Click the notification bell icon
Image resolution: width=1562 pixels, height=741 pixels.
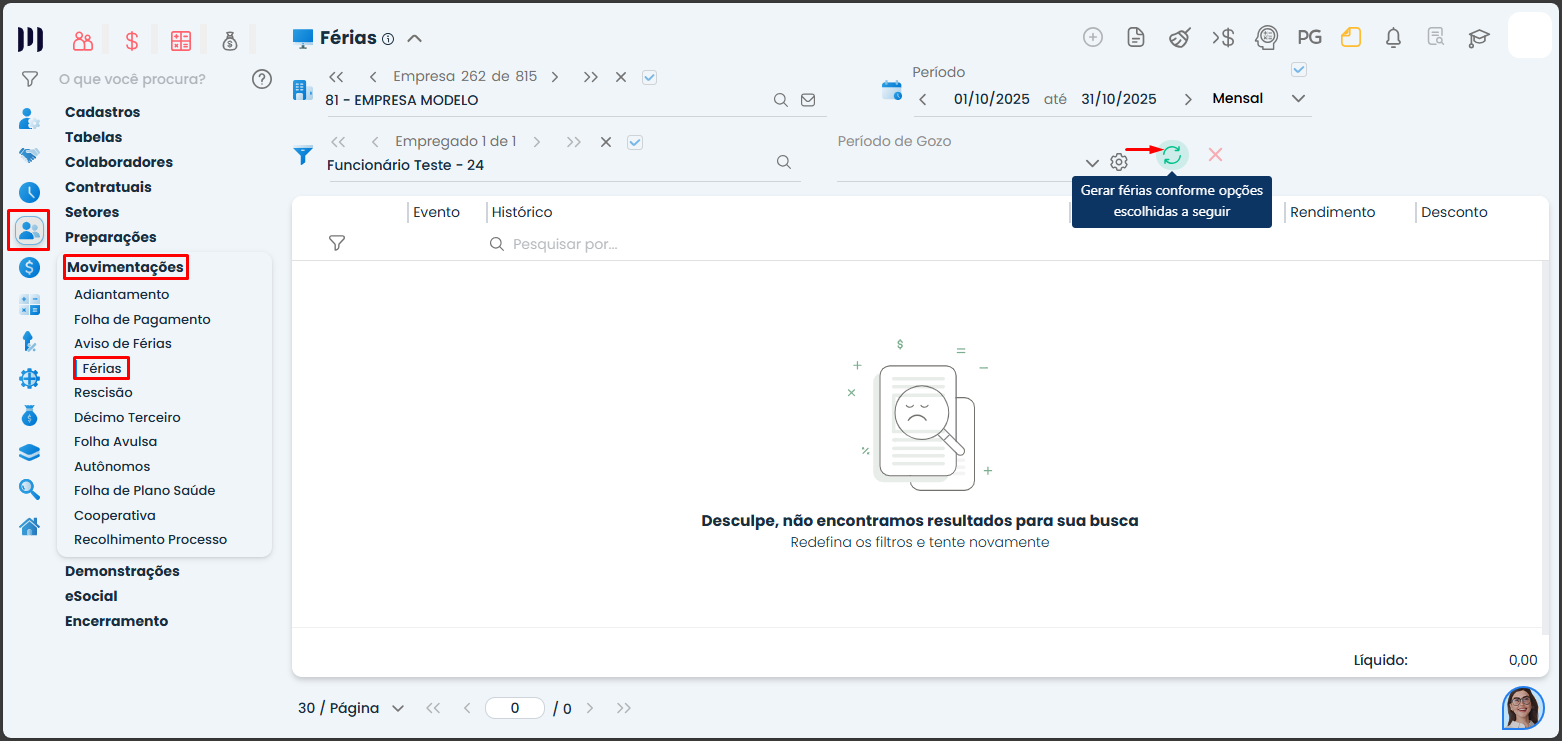[x=1393, y=38]
